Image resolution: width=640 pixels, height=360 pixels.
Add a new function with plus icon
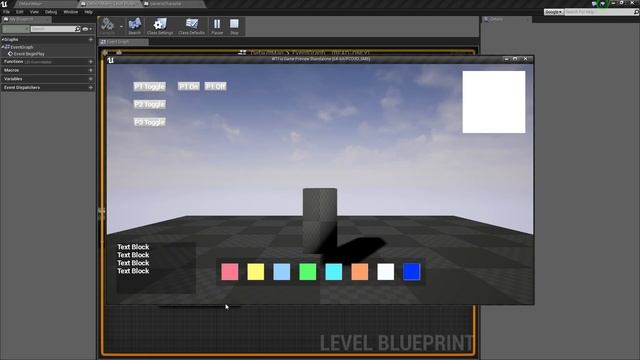click(91, 62)
